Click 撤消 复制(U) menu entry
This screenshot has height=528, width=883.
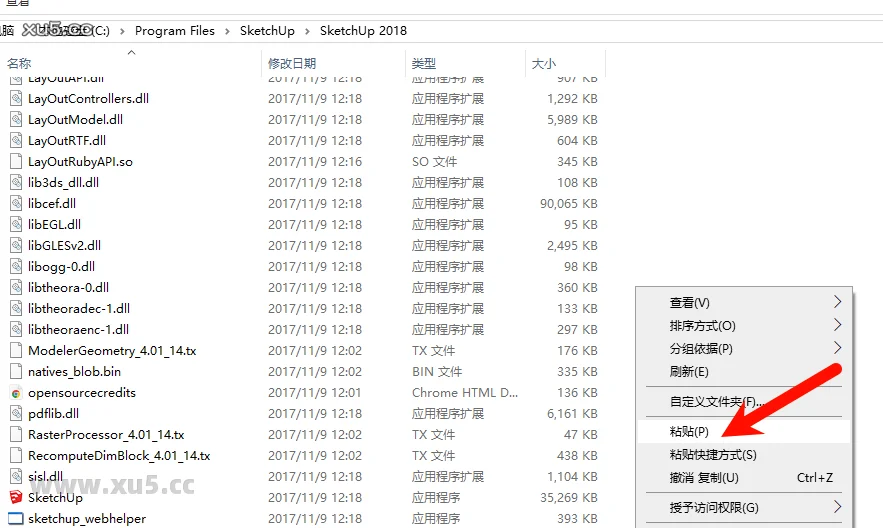tap(704, 478)
